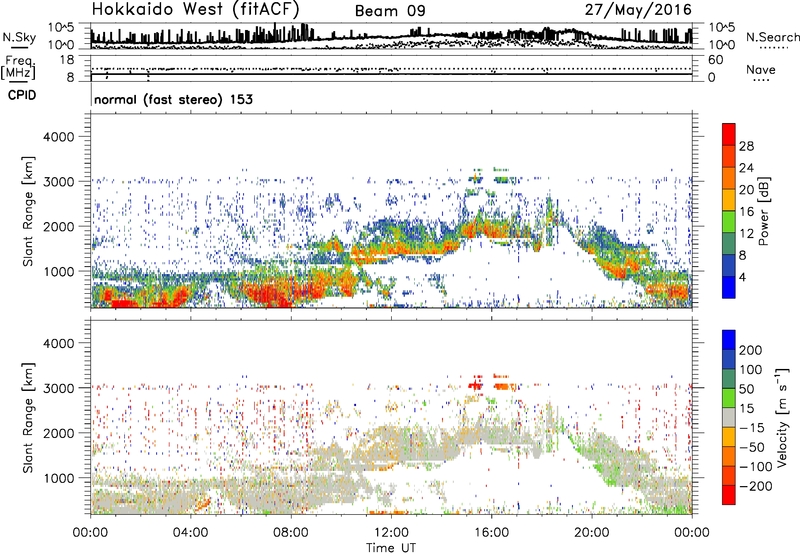Viewport: 800px width, 554px height.
Task: Select the "Beam 09" heading text
Action: tap(390, 11)
